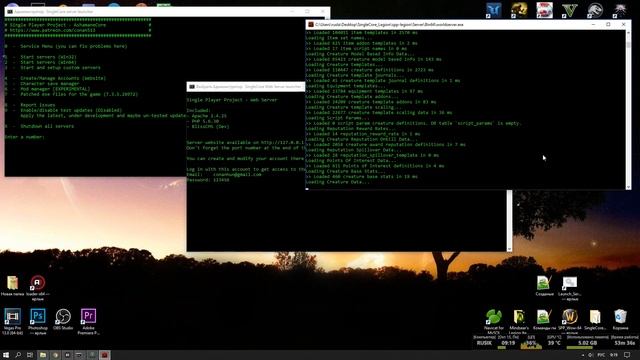640x360 pixels.
Task: Open the Windows Start menu
Action: click(6, 355)
